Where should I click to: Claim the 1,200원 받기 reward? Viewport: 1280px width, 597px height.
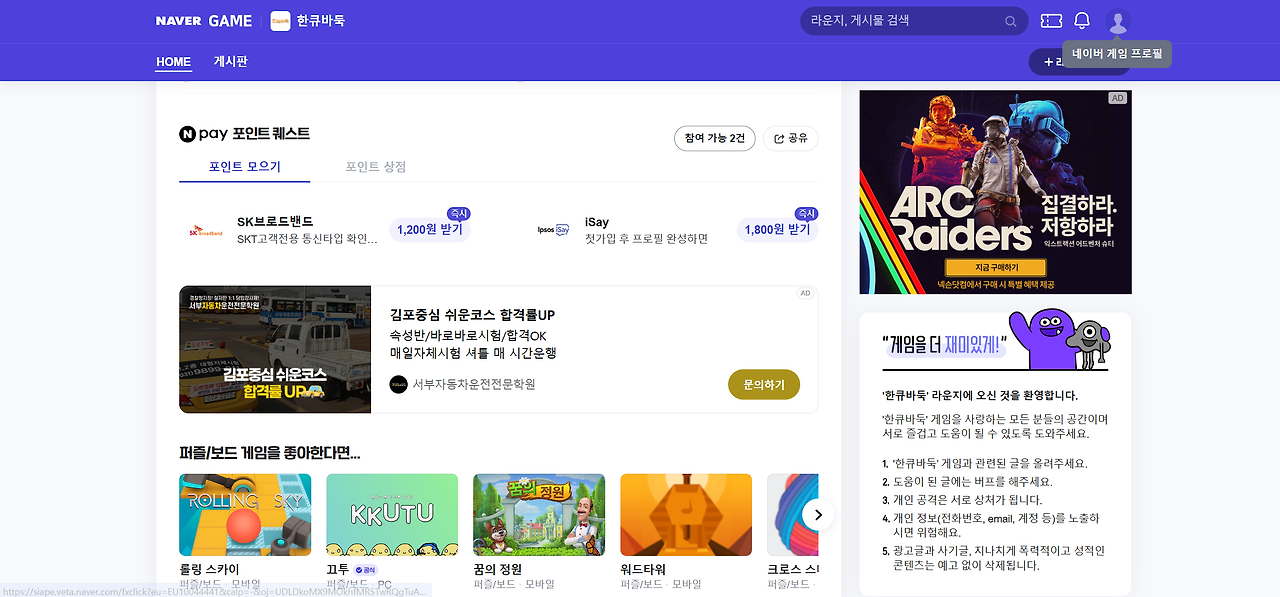(430, 230)
